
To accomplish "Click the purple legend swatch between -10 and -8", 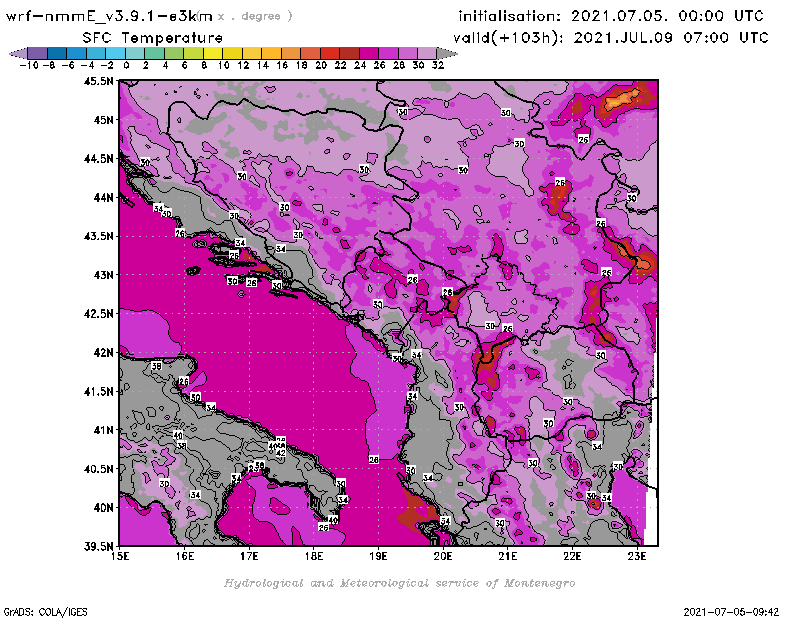I will 38,53.
